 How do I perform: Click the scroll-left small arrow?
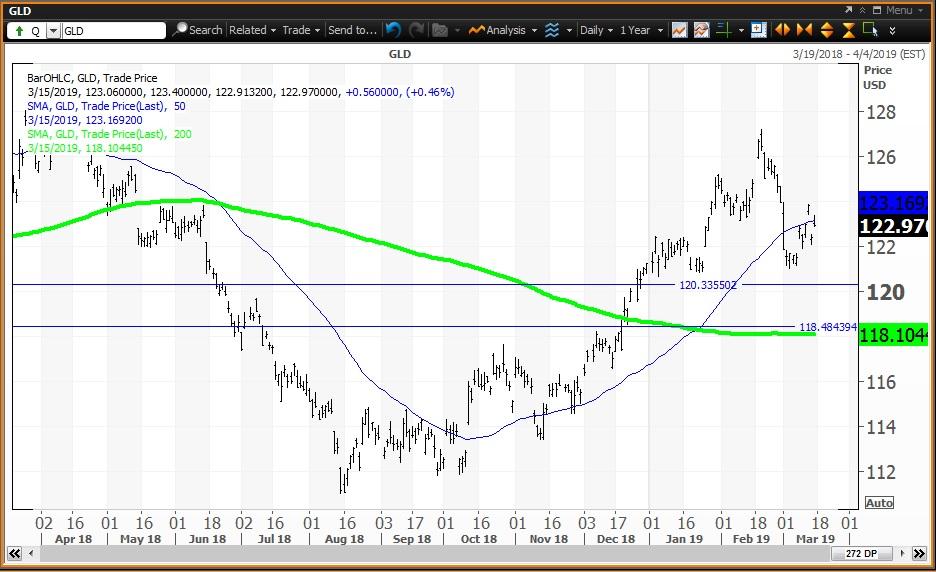click(30, 553)
